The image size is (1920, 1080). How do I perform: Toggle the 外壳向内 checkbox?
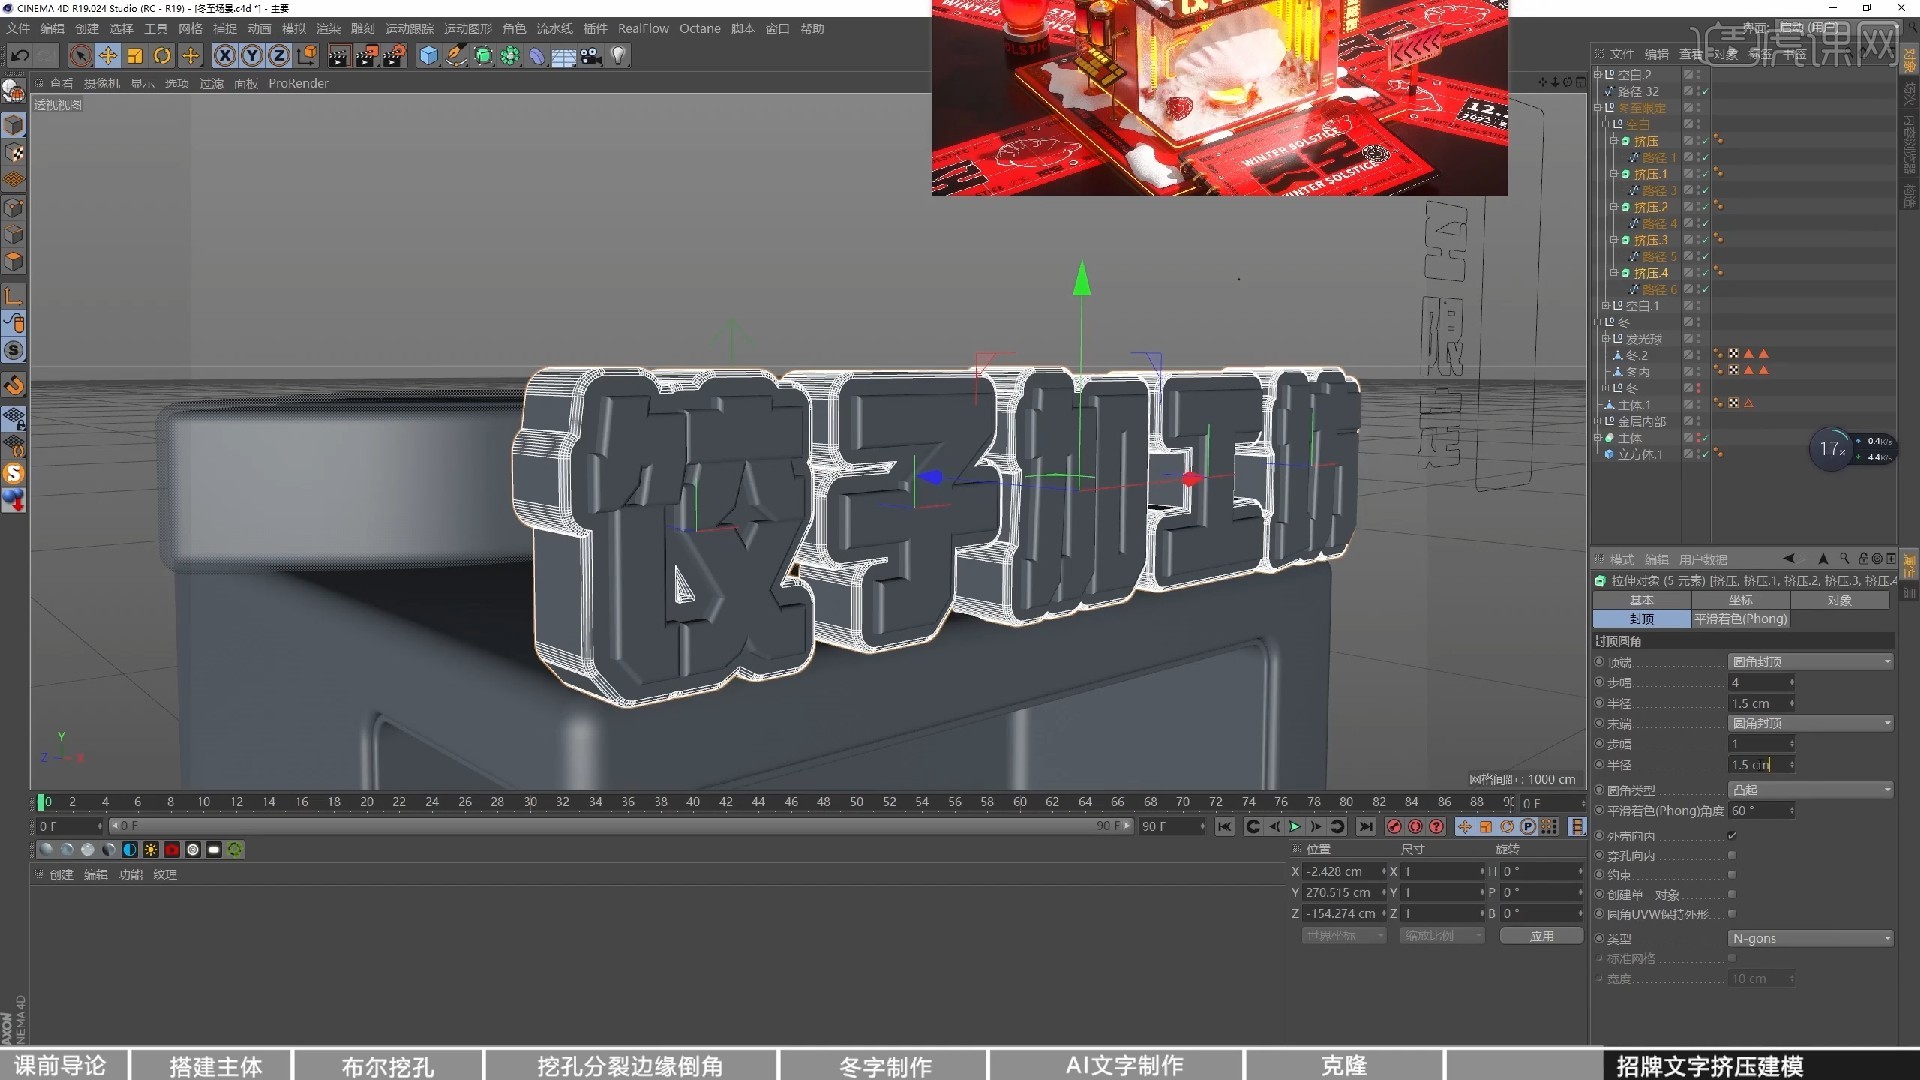1732,836
